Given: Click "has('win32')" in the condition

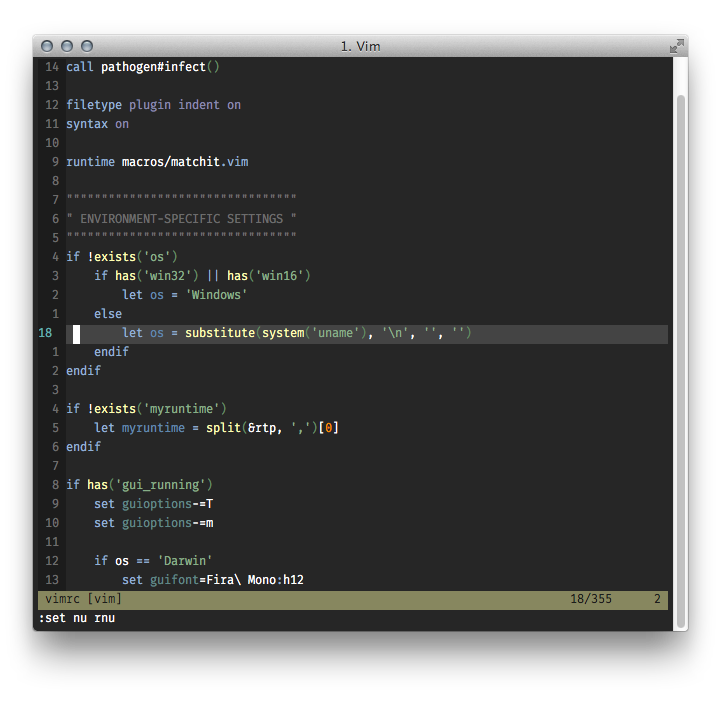Looking at the screenshot, I should pos(157,276).
